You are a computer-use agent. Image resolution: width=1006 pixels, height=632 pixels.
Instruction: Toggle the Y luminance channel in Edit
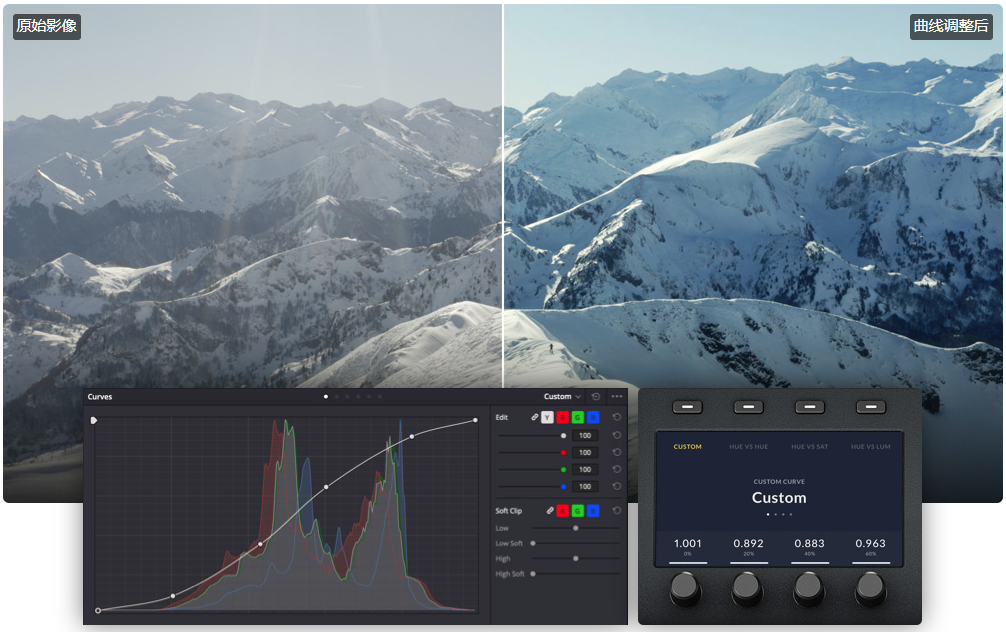pyautogui.click(x=548, y=417)
